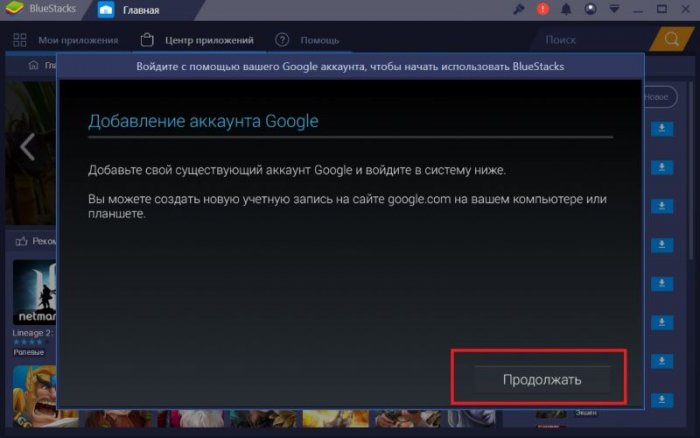Screen dimensions: 700x438
Task: Click the sixth download icon in right list
Action: [x=662, y=322]
